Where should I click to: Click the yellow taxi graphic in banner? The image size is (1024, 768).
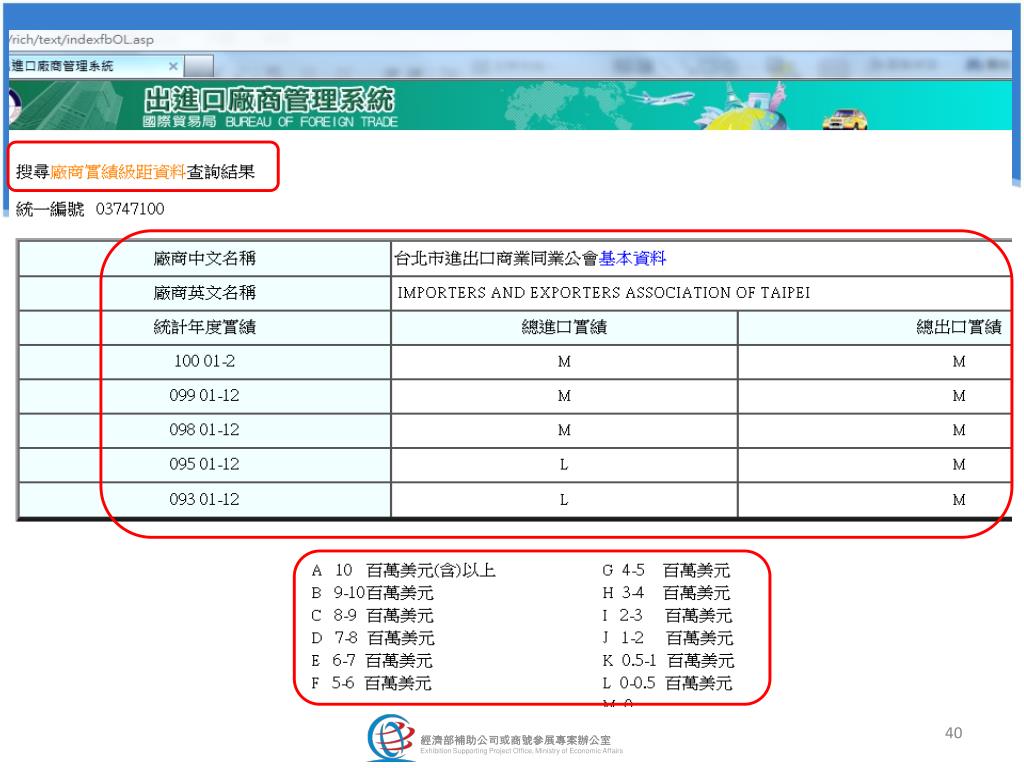pos(845,119)
